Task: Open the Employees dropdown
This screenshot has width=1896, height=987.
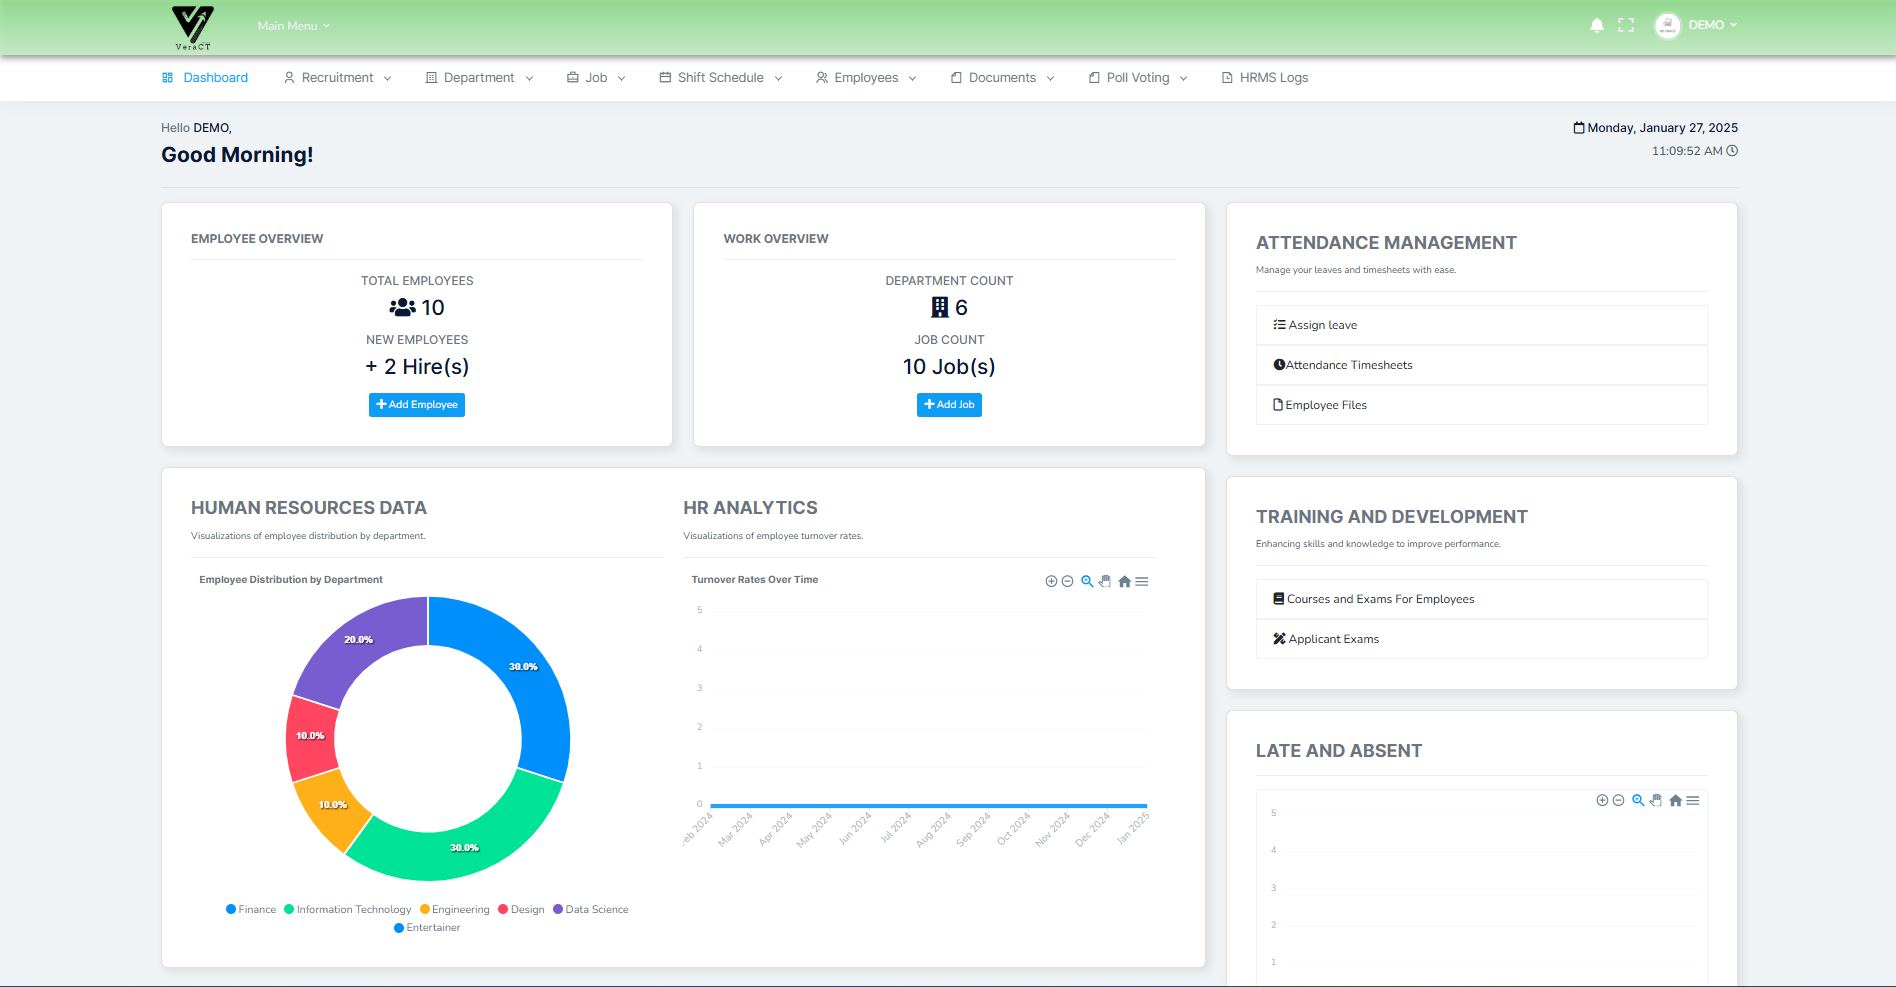Action: (x=866, y=77)
